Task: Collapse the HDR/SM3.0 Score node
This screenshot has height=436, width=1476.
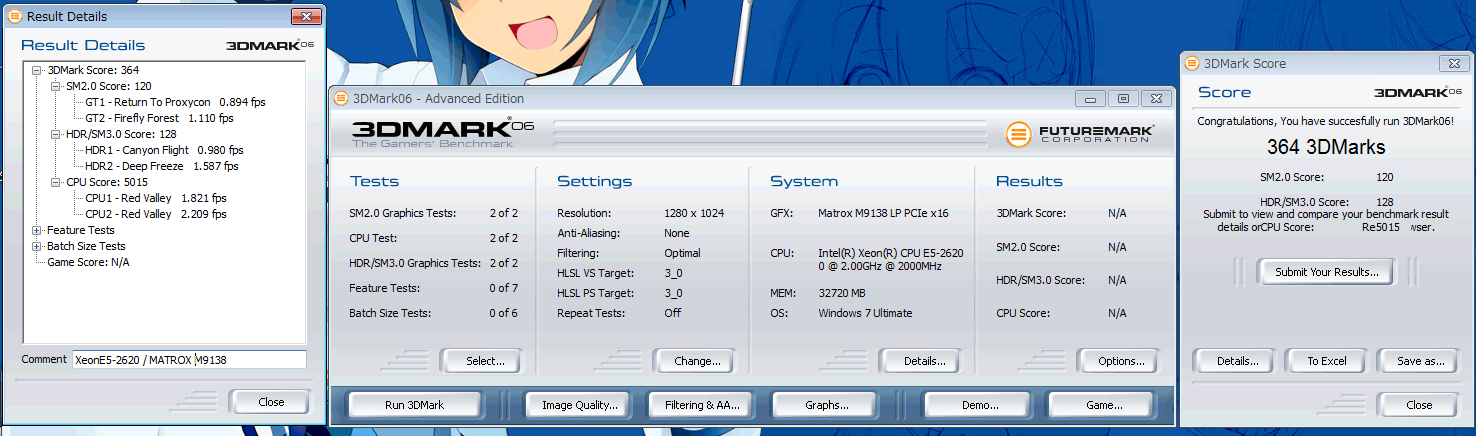Action: 55,134
